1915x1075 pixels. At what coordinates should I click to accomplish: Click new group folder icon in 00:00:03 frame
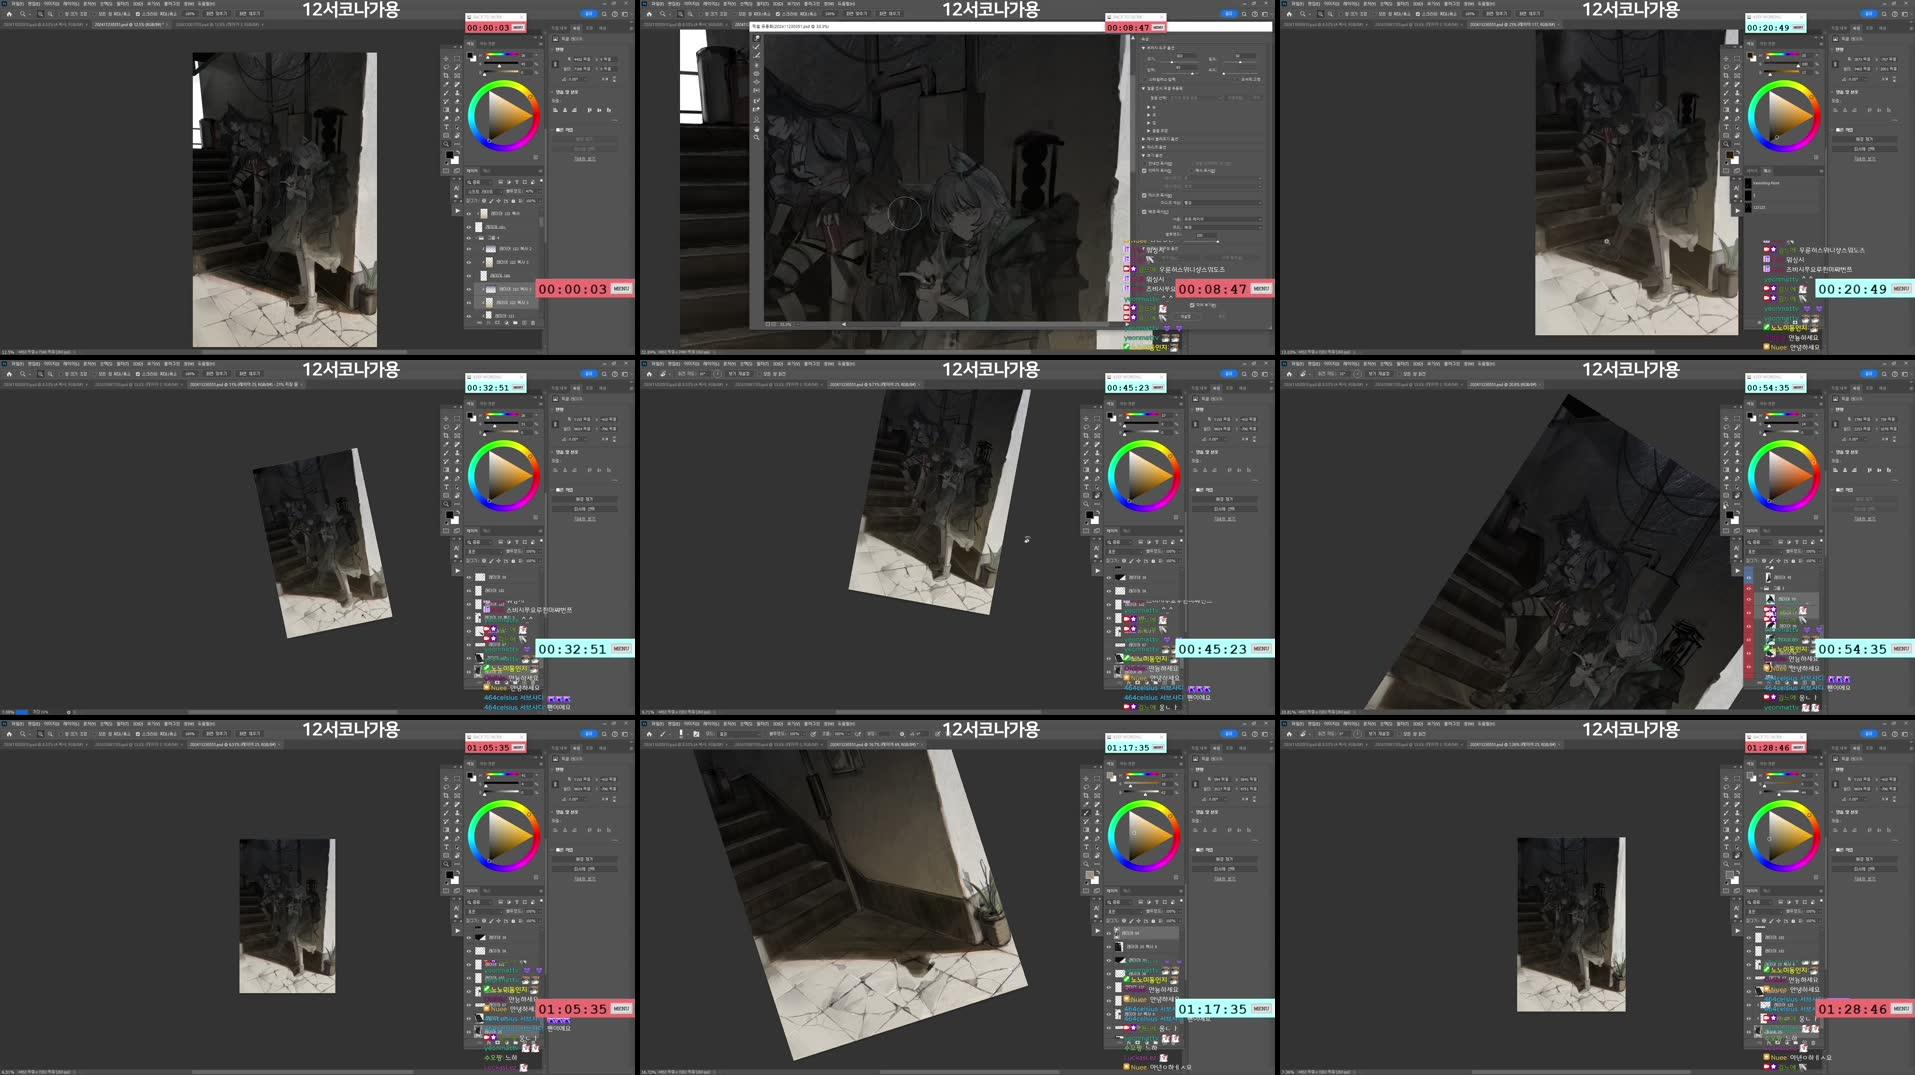[515, 323]
